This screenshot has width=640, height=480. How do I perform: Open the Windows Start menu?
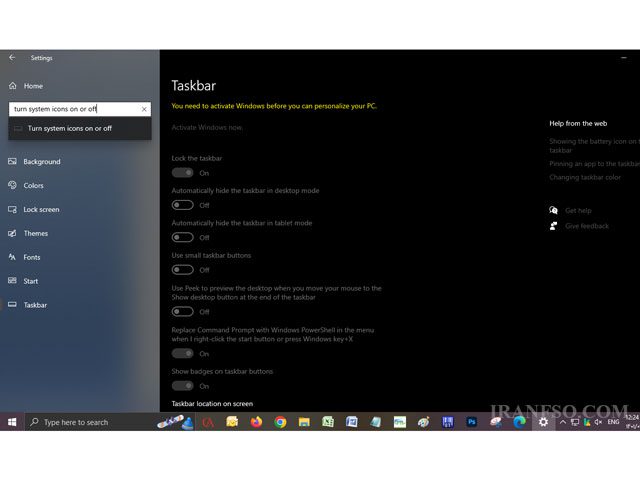pos(12,422)
